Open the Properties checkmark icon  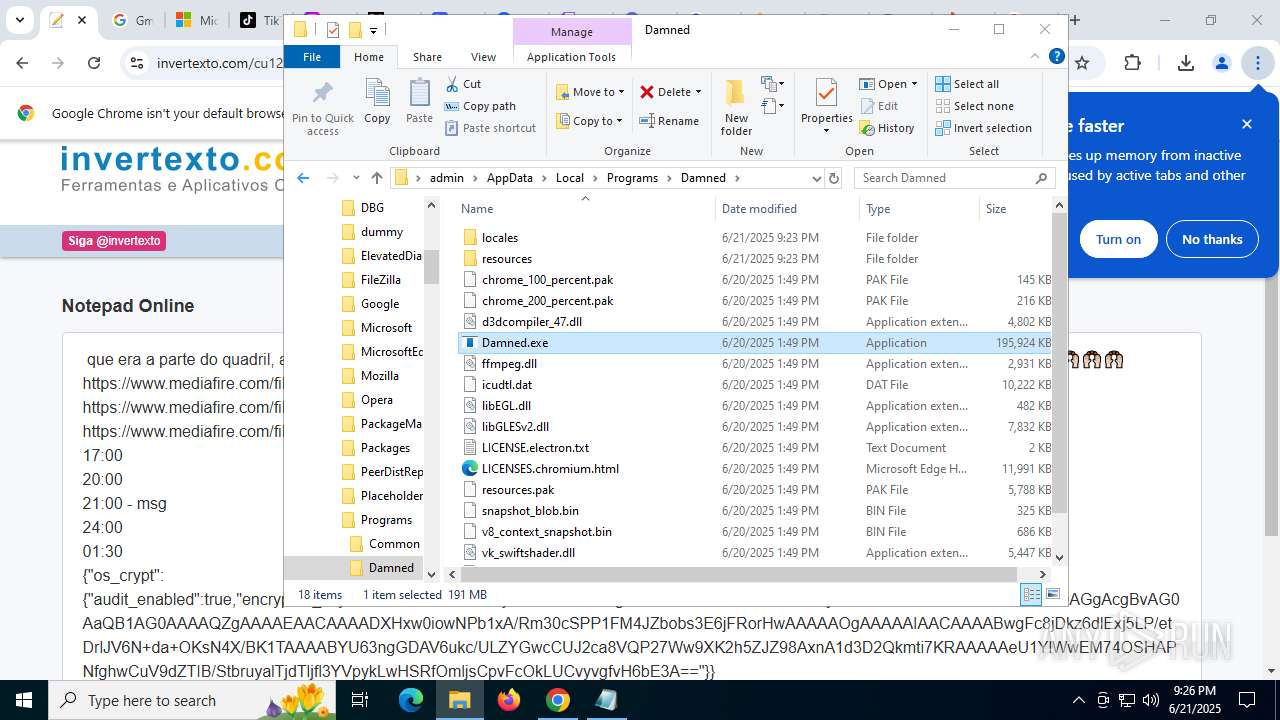click(826, 93)
